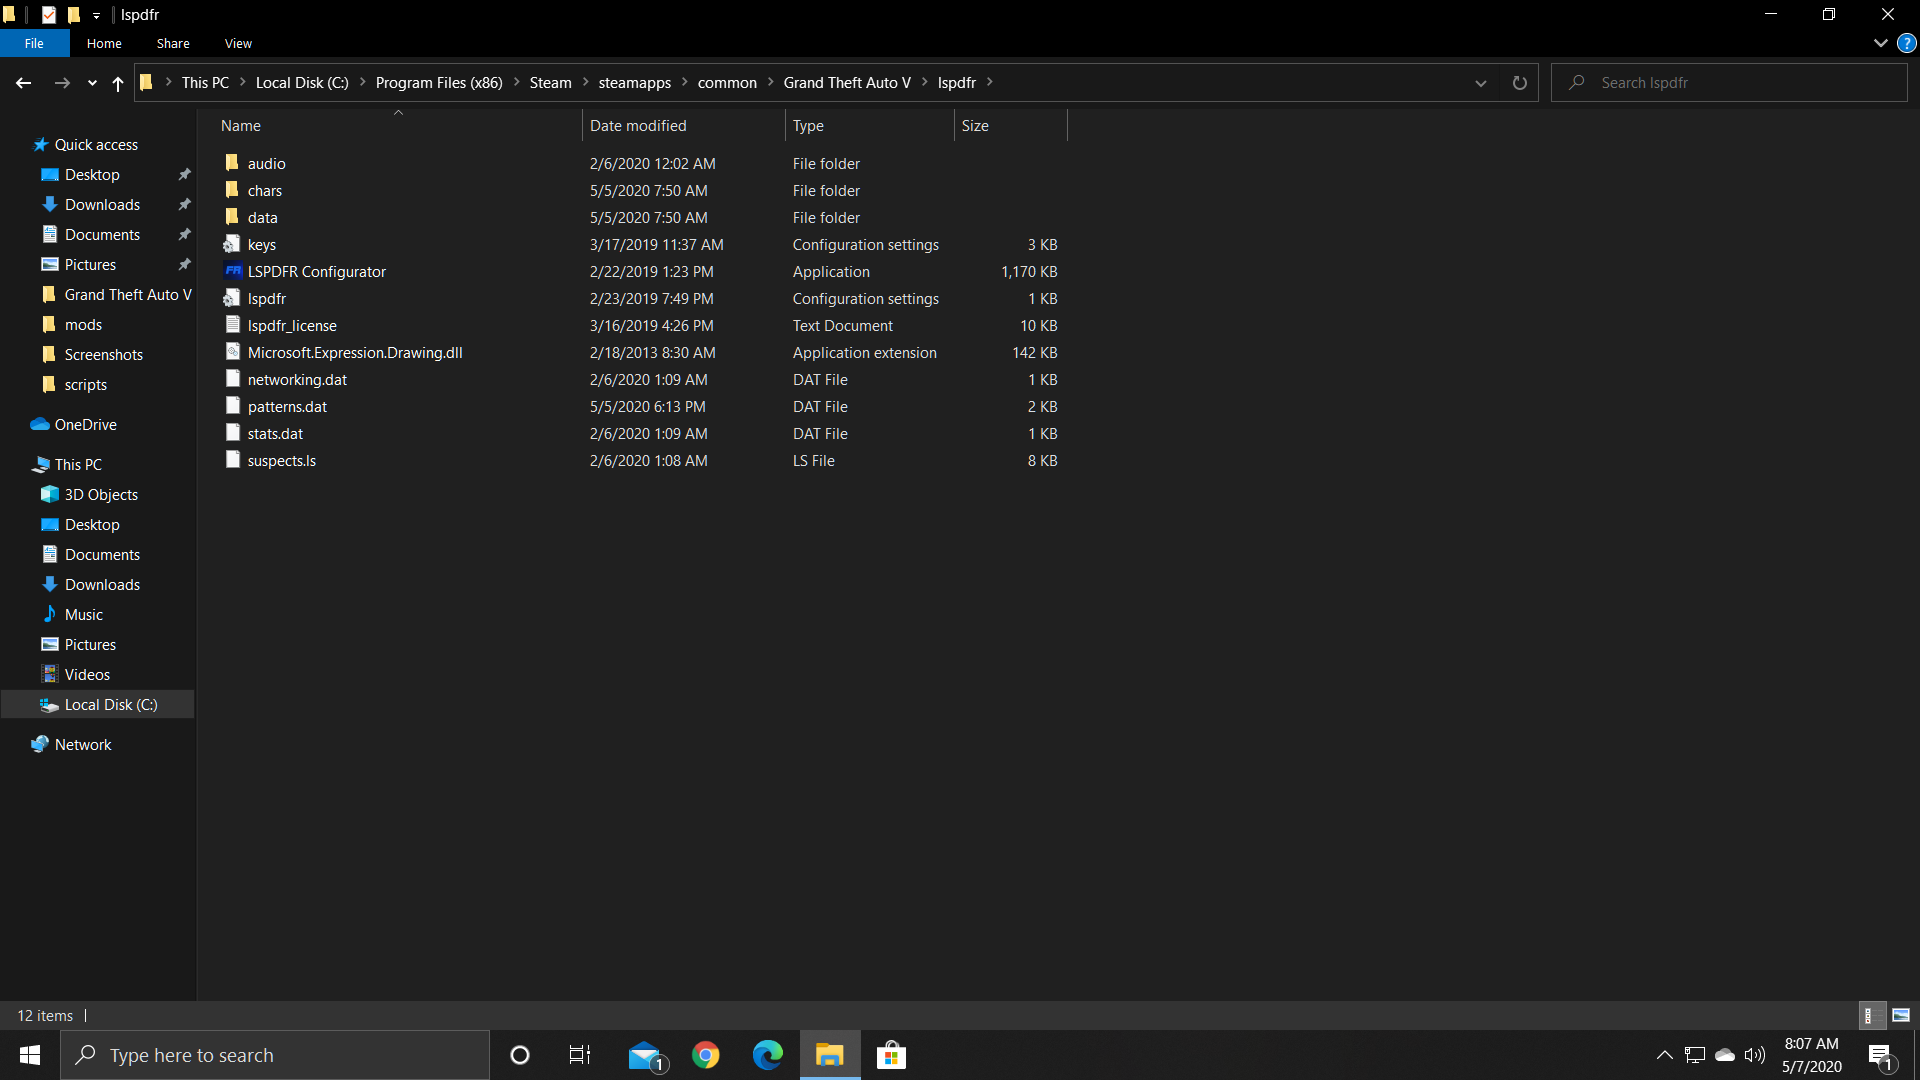The width and height of the screenshot is (1920, 1080).
Task: Open Google Chrome from the taskbar
Action: click(x=706, y=1055)
